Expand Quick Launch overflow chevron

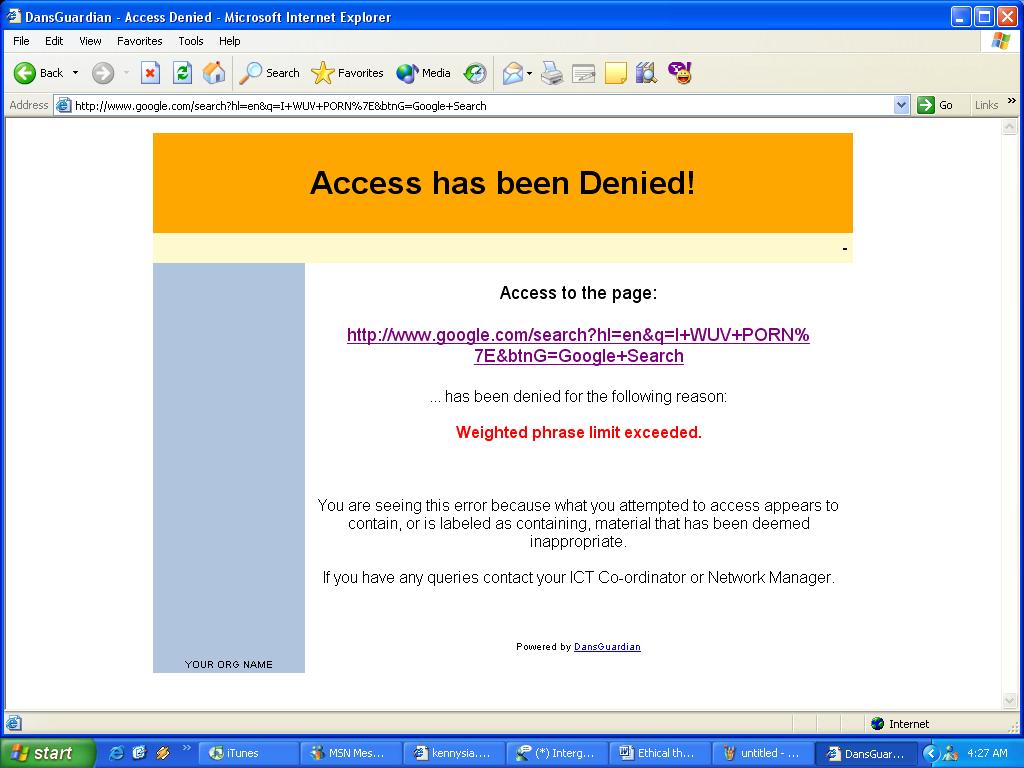click(x=185, y=748)
